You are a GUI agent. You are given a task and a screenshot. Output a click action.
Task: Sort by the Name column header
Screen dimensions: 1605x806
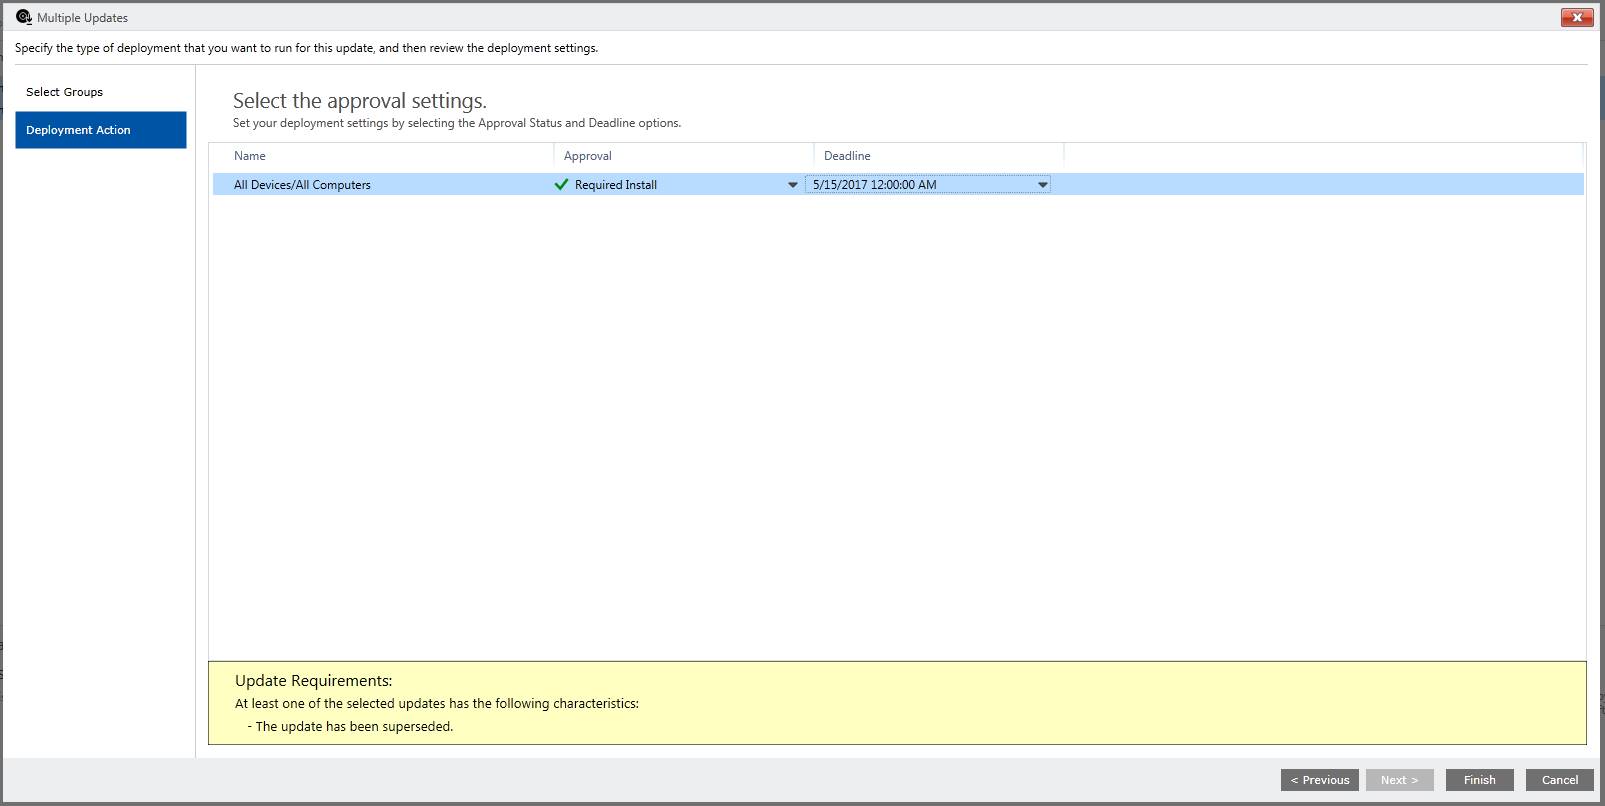250,156
